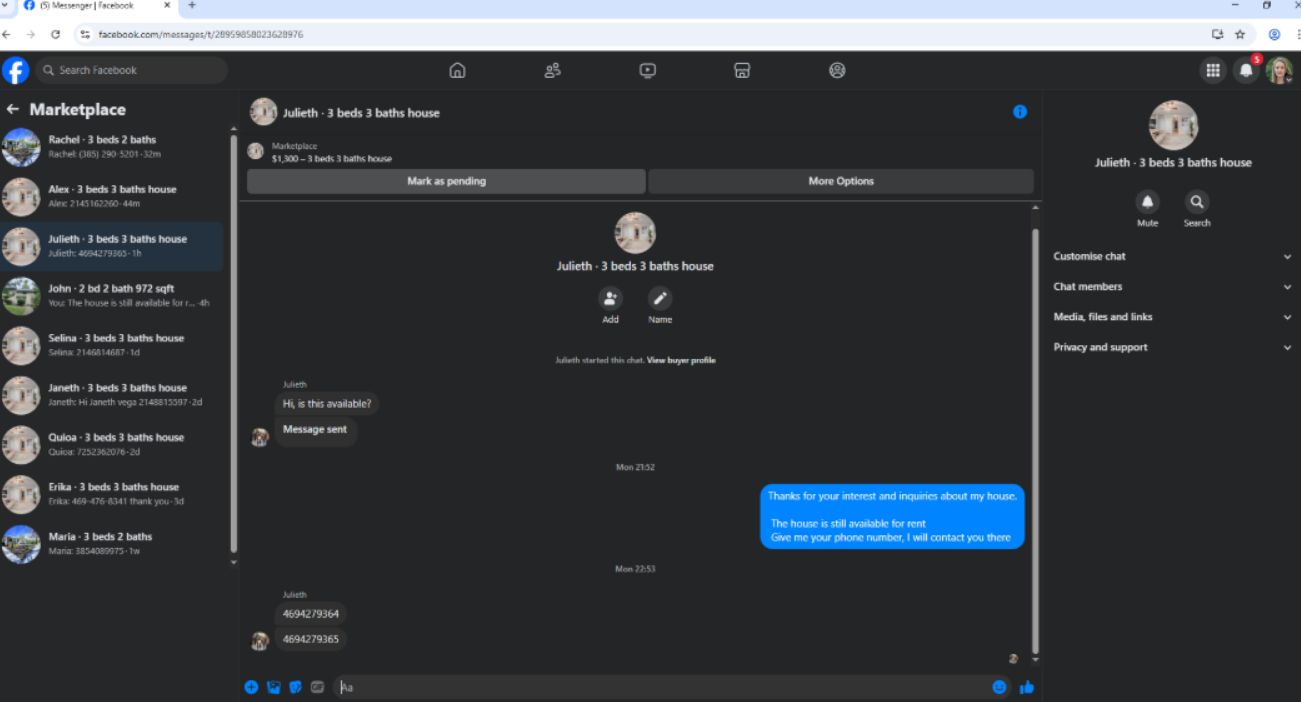Expand the Customise chat section
1301x702 pixels.
tap(1172, 256)
